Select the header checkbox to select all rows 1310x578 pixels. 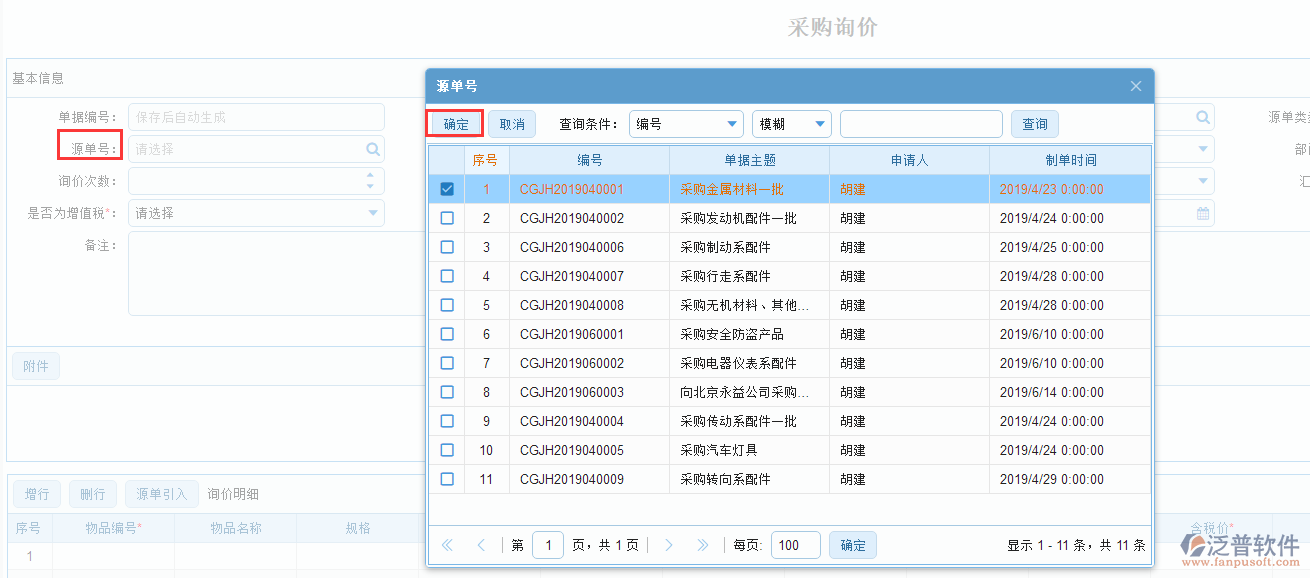pos(447,160)
